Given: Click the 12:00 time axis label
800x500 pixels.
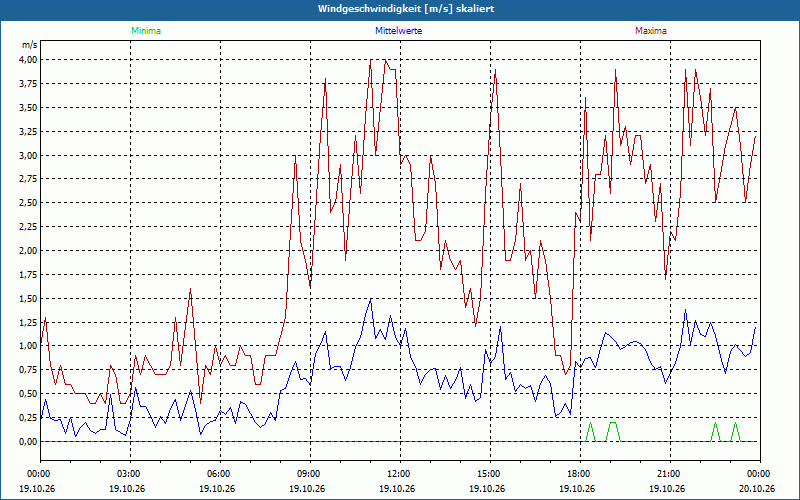Looking at the screenshot, I should click(x=400, y=474).
